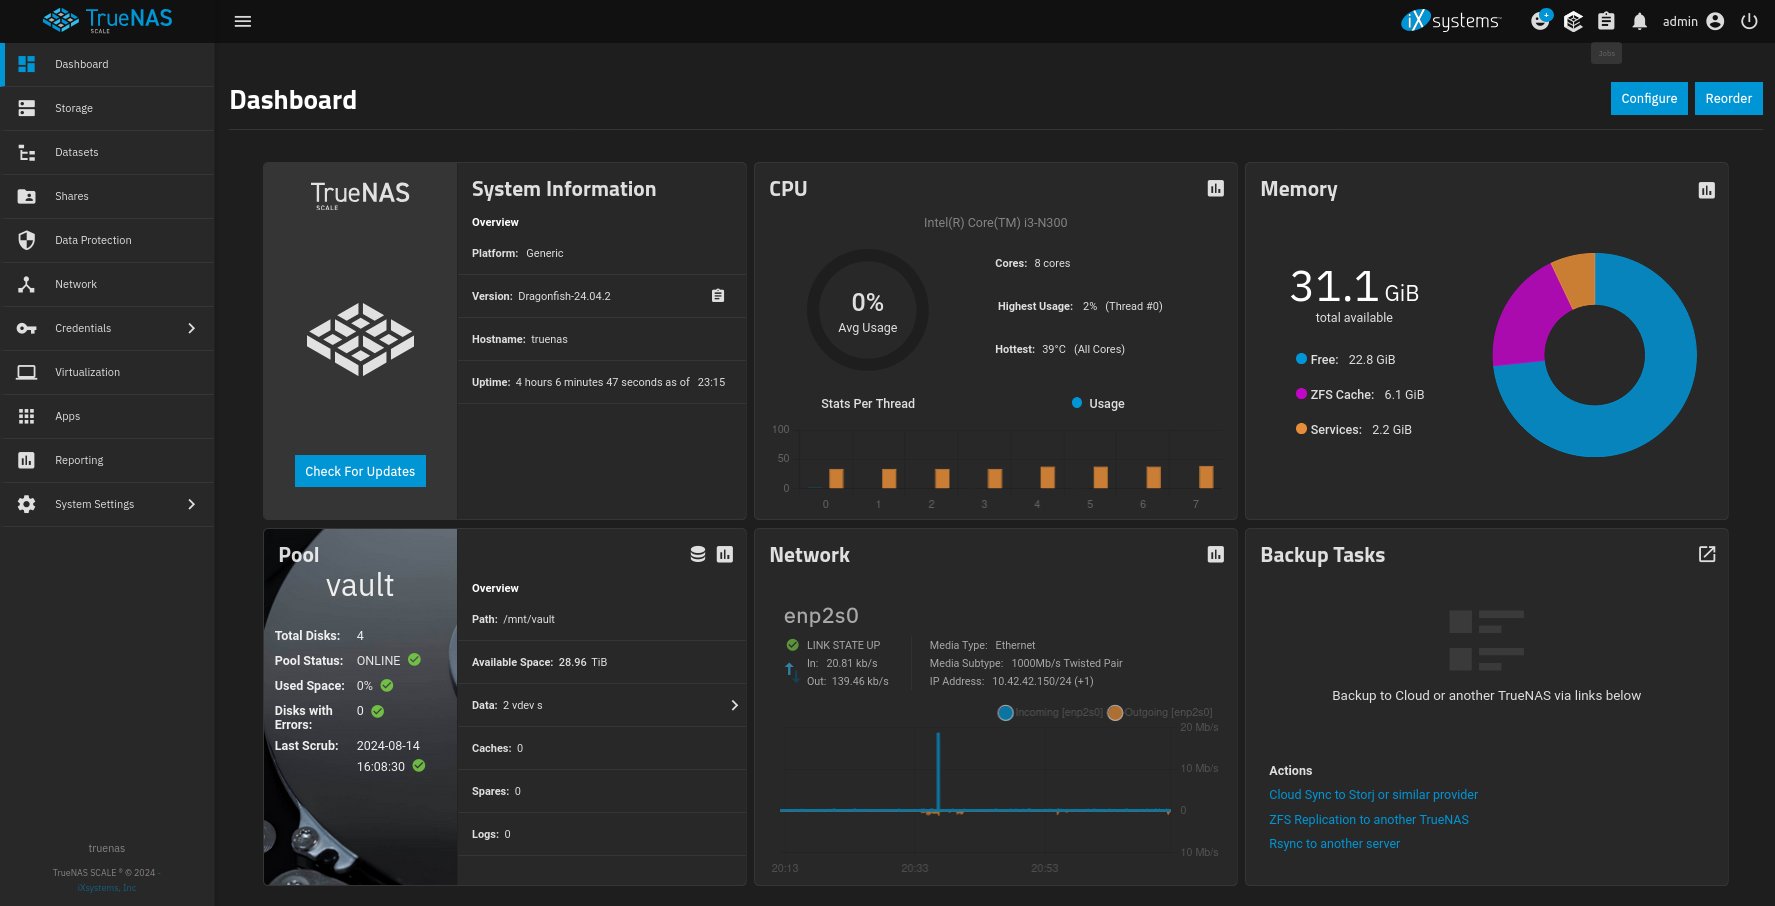Screen dimensions: 1775x906
Task: Open Backup Tasks external link icon
Action: [x=1707, y=554]
